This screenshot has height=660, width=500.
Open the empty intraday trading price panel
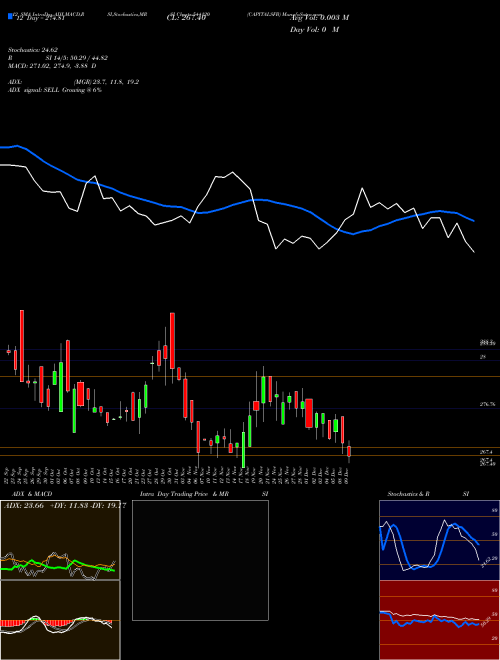[200, 560]
